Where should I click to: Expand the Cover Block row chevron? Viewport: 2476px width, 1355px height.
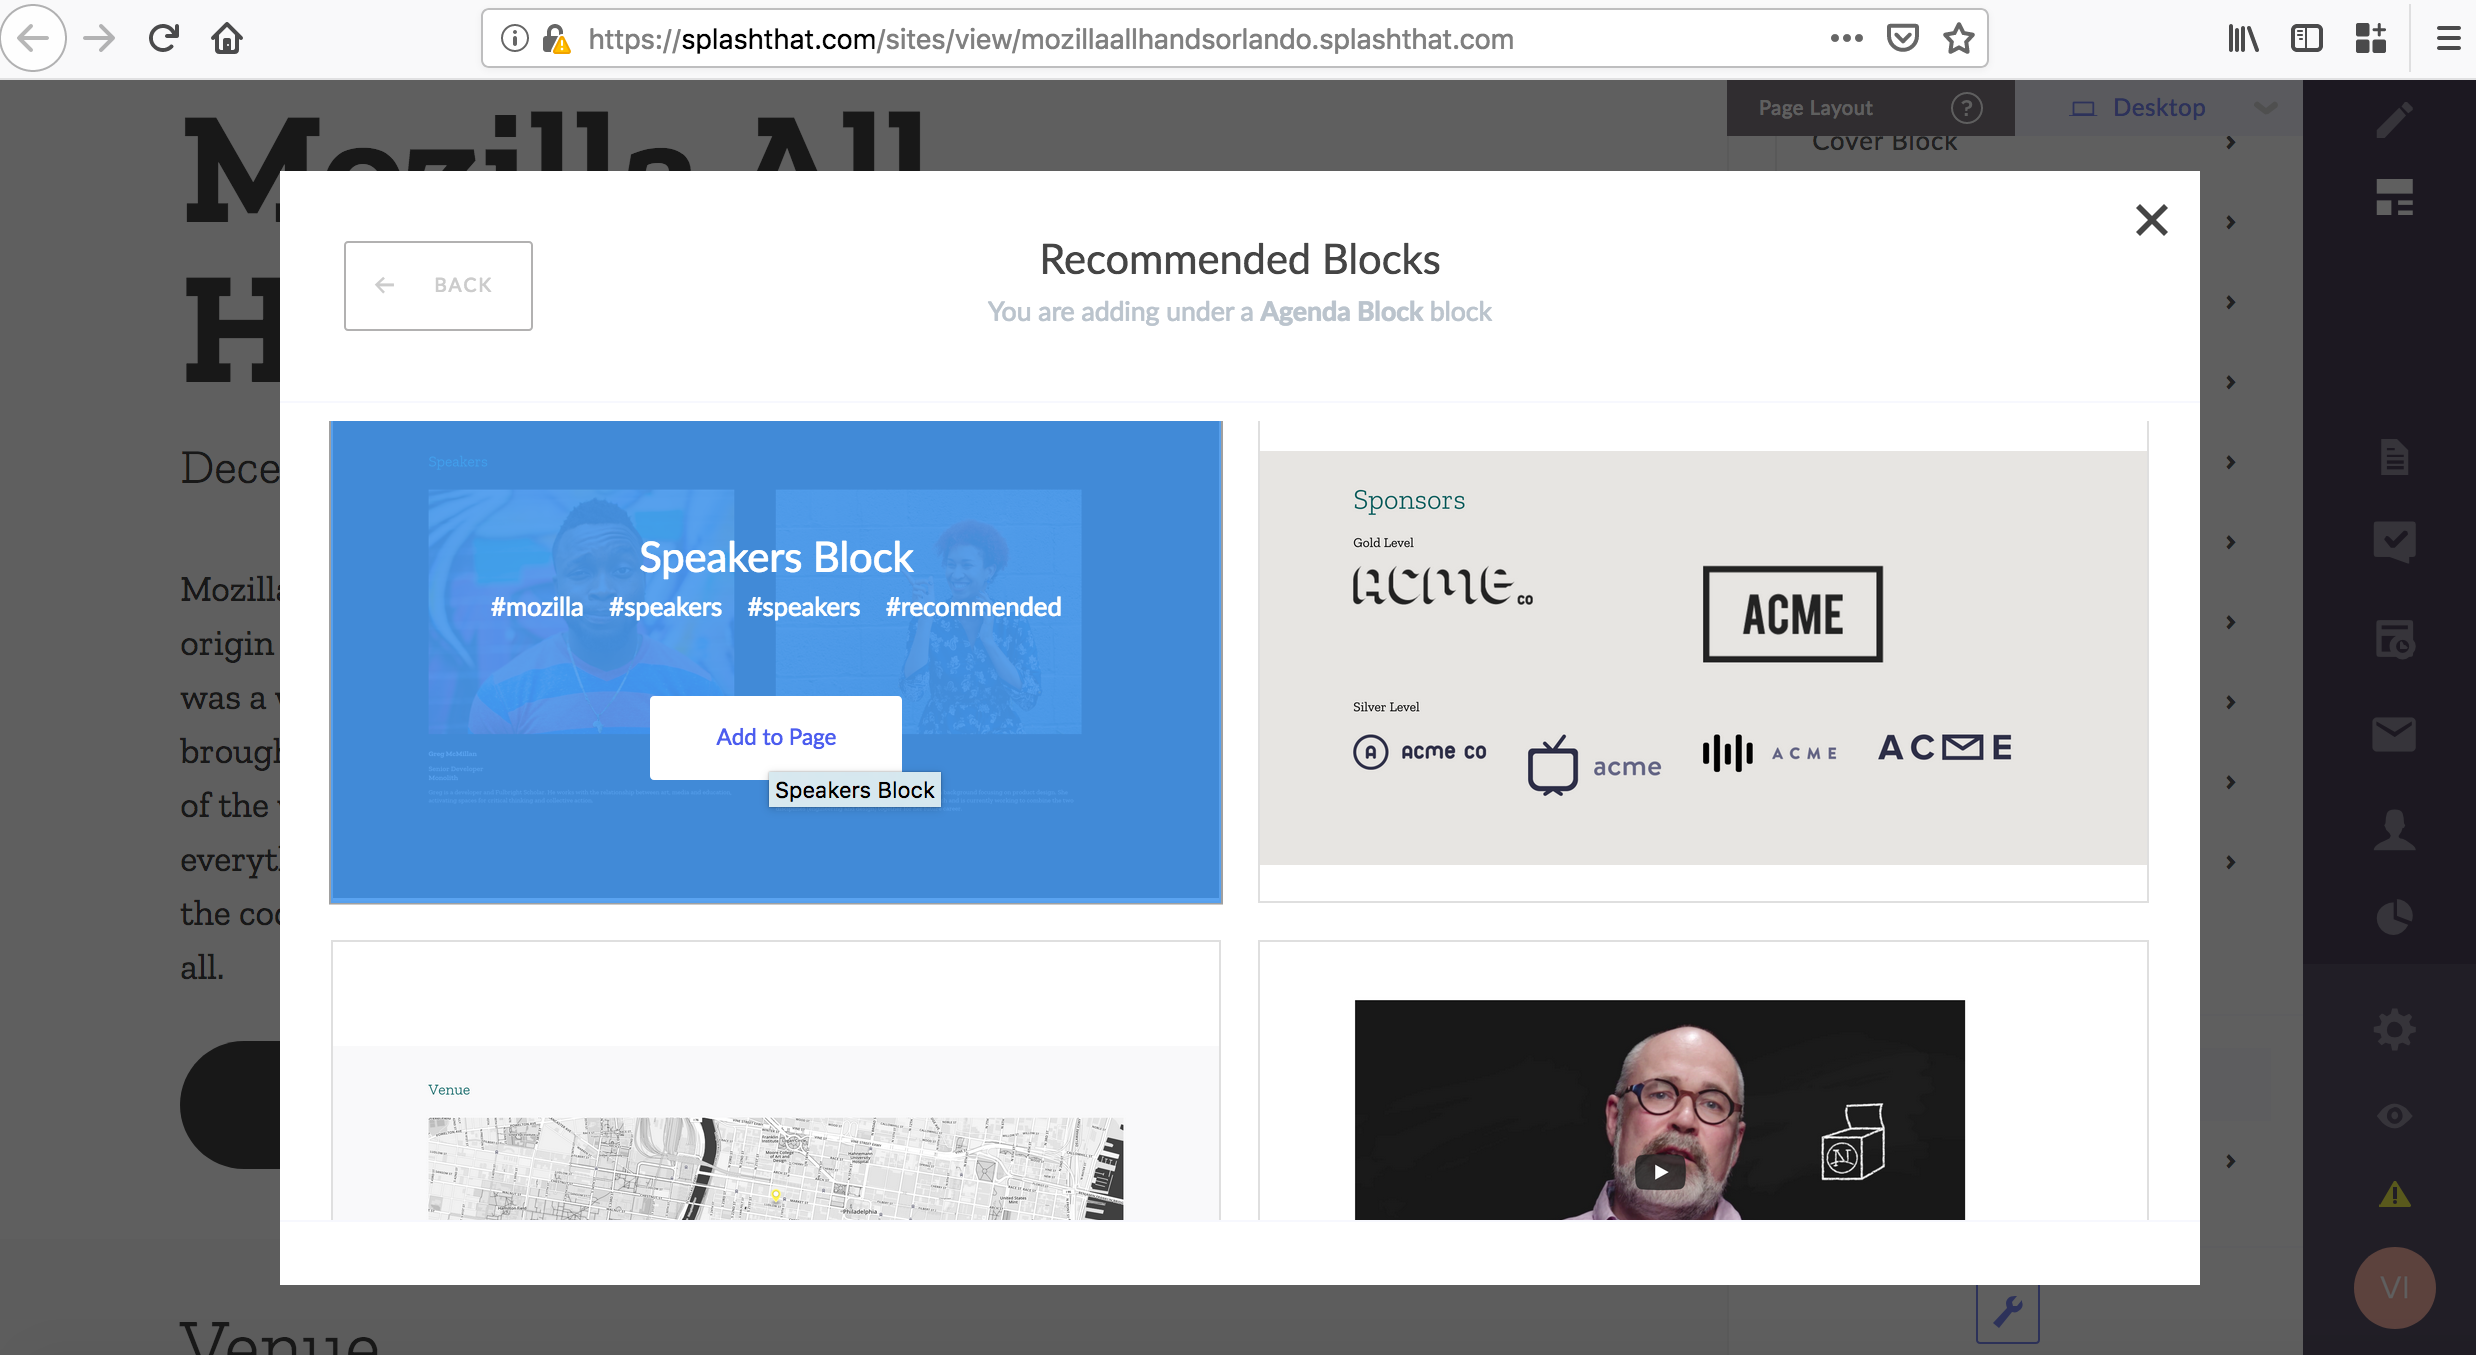click(x=2231, y=142)
